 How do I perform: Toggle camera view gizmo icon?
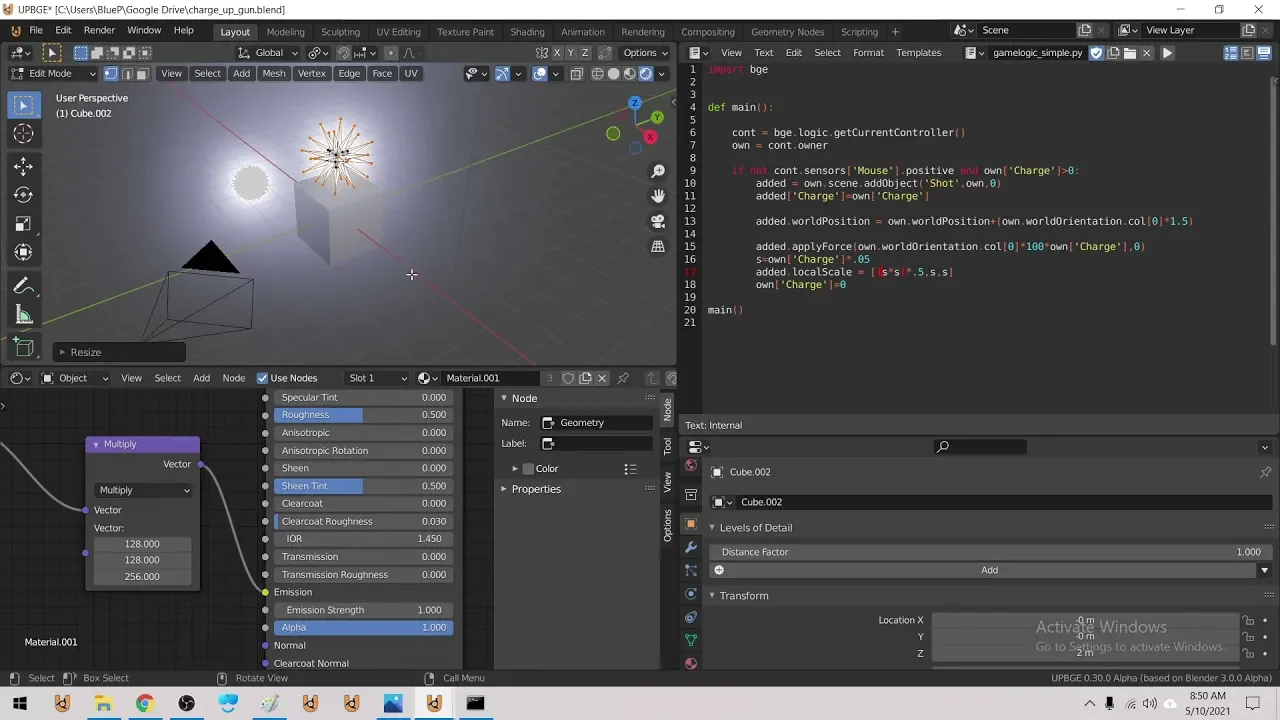pos(658,221)
